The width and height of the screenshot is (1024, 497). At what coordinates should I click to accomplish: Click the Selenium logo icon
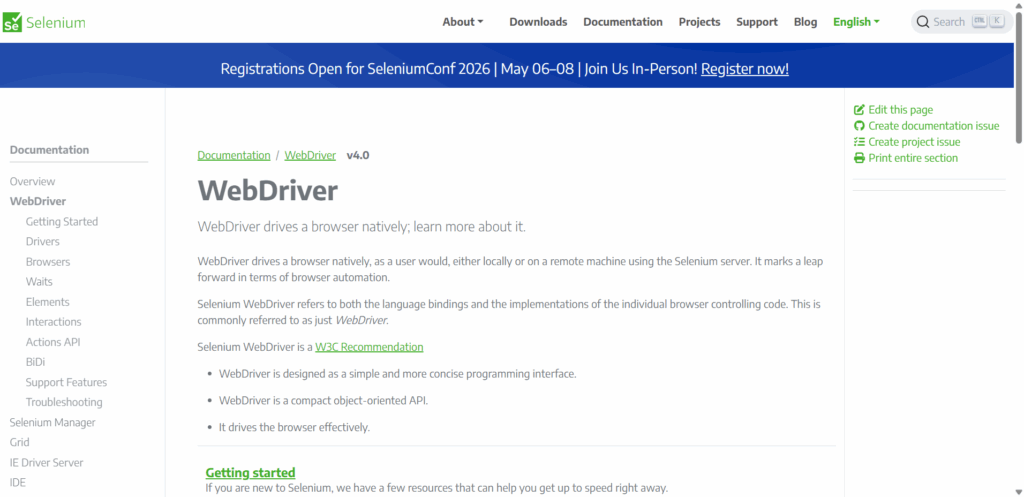point(12,22)
